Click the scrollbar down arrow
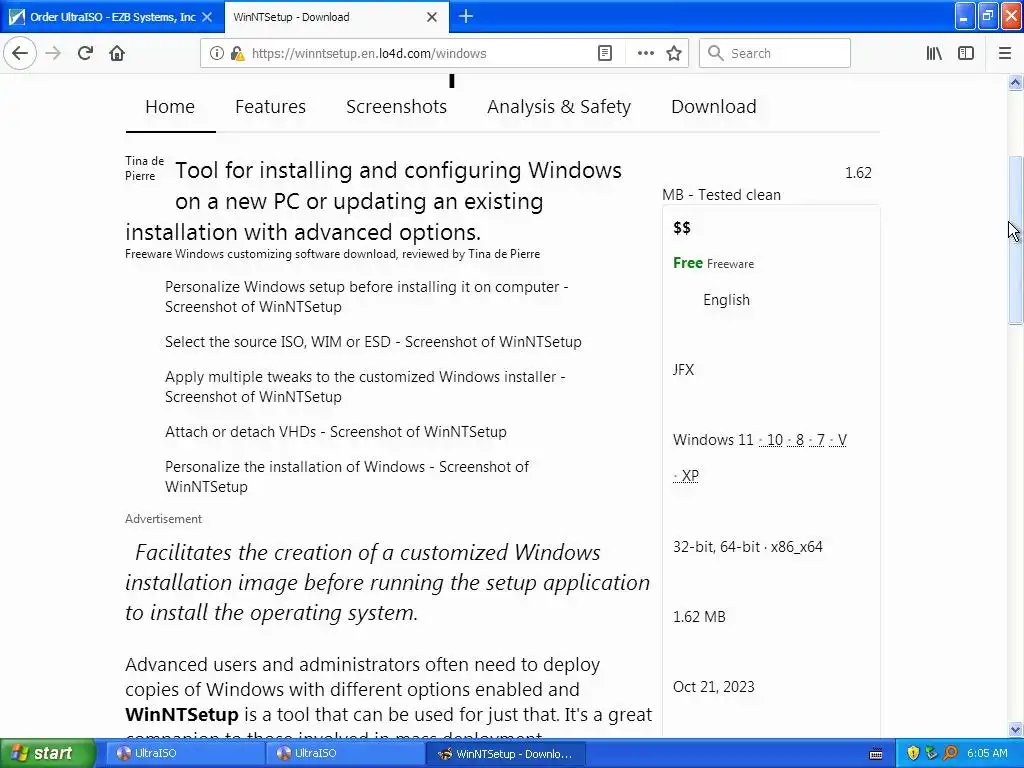 [x=1015, y=729]
